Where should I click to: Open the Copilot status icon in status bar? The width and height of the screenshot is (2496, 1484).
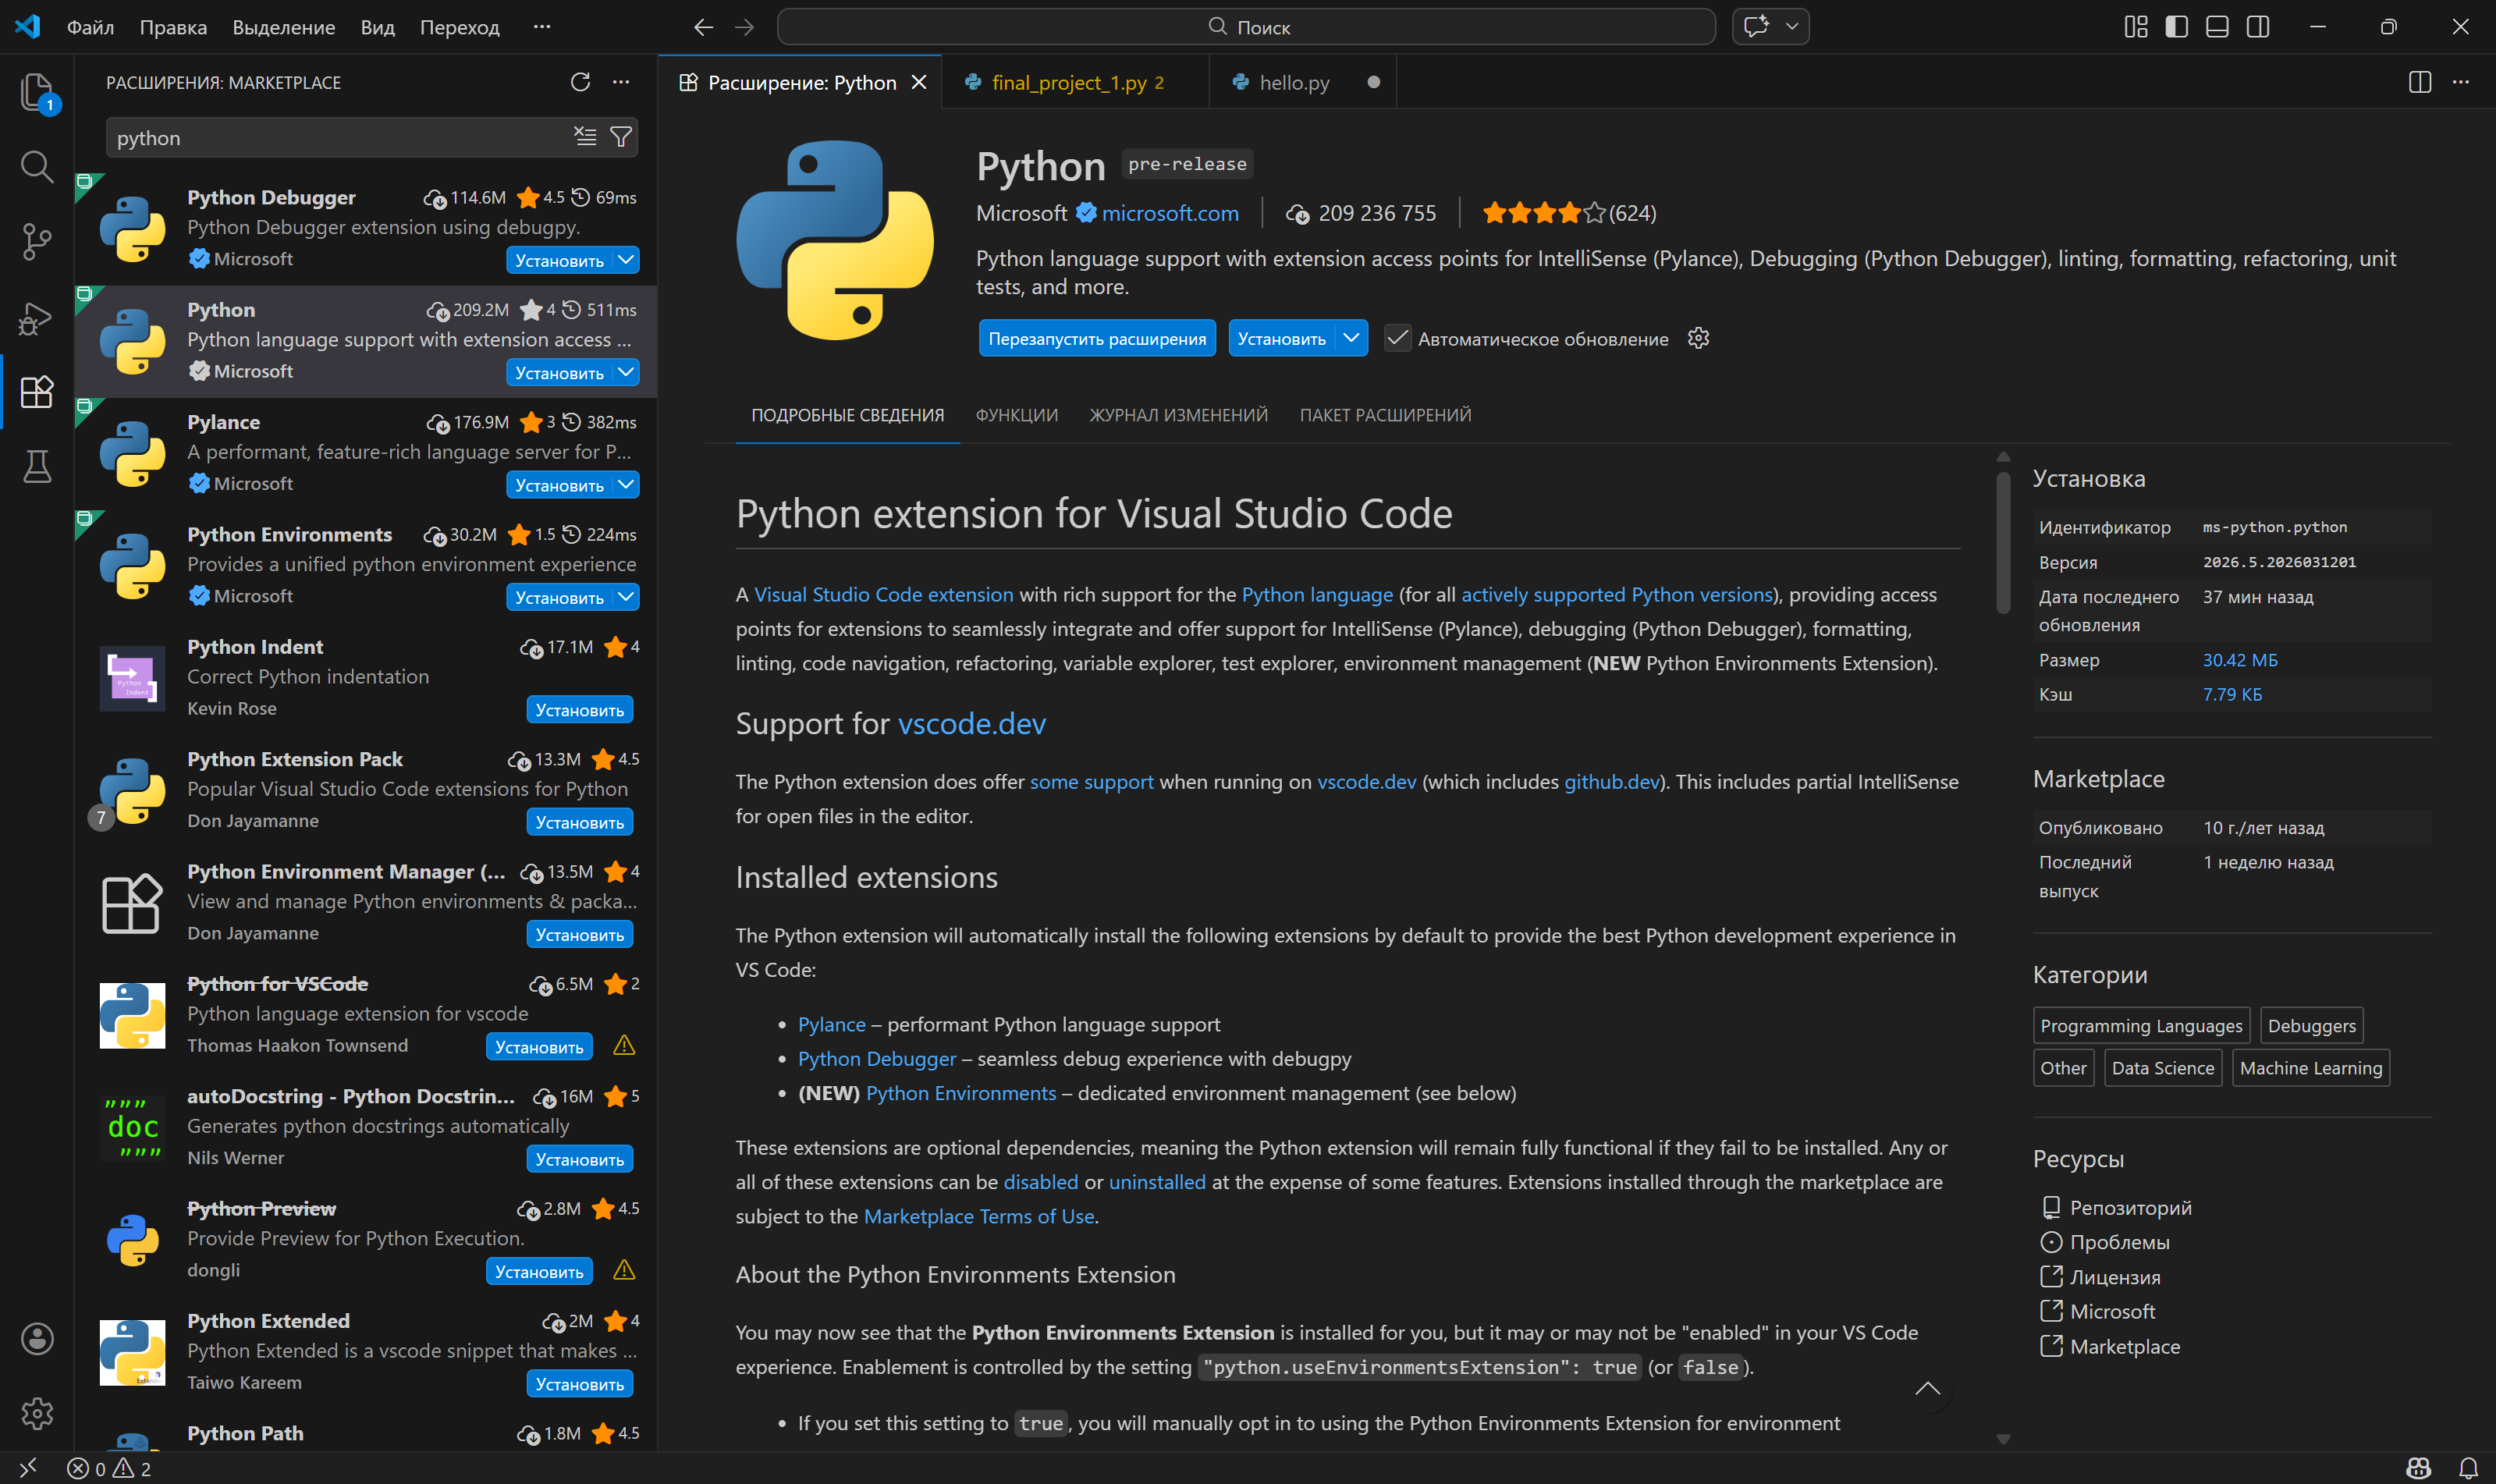(2418, 1468)
